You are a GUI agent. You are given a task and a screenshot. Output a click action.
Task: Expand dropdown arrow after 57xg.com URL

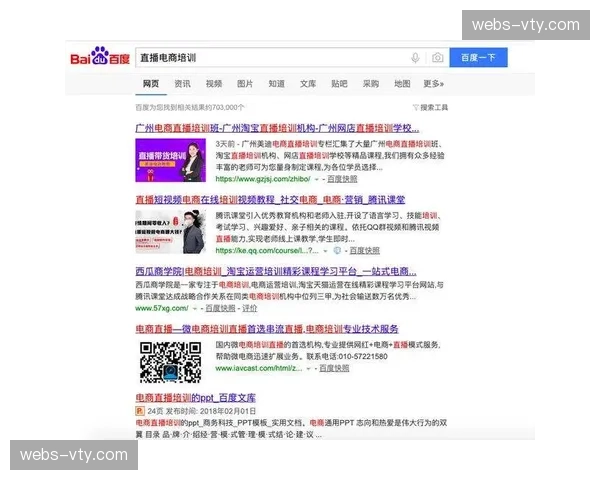tap(195, 309)
